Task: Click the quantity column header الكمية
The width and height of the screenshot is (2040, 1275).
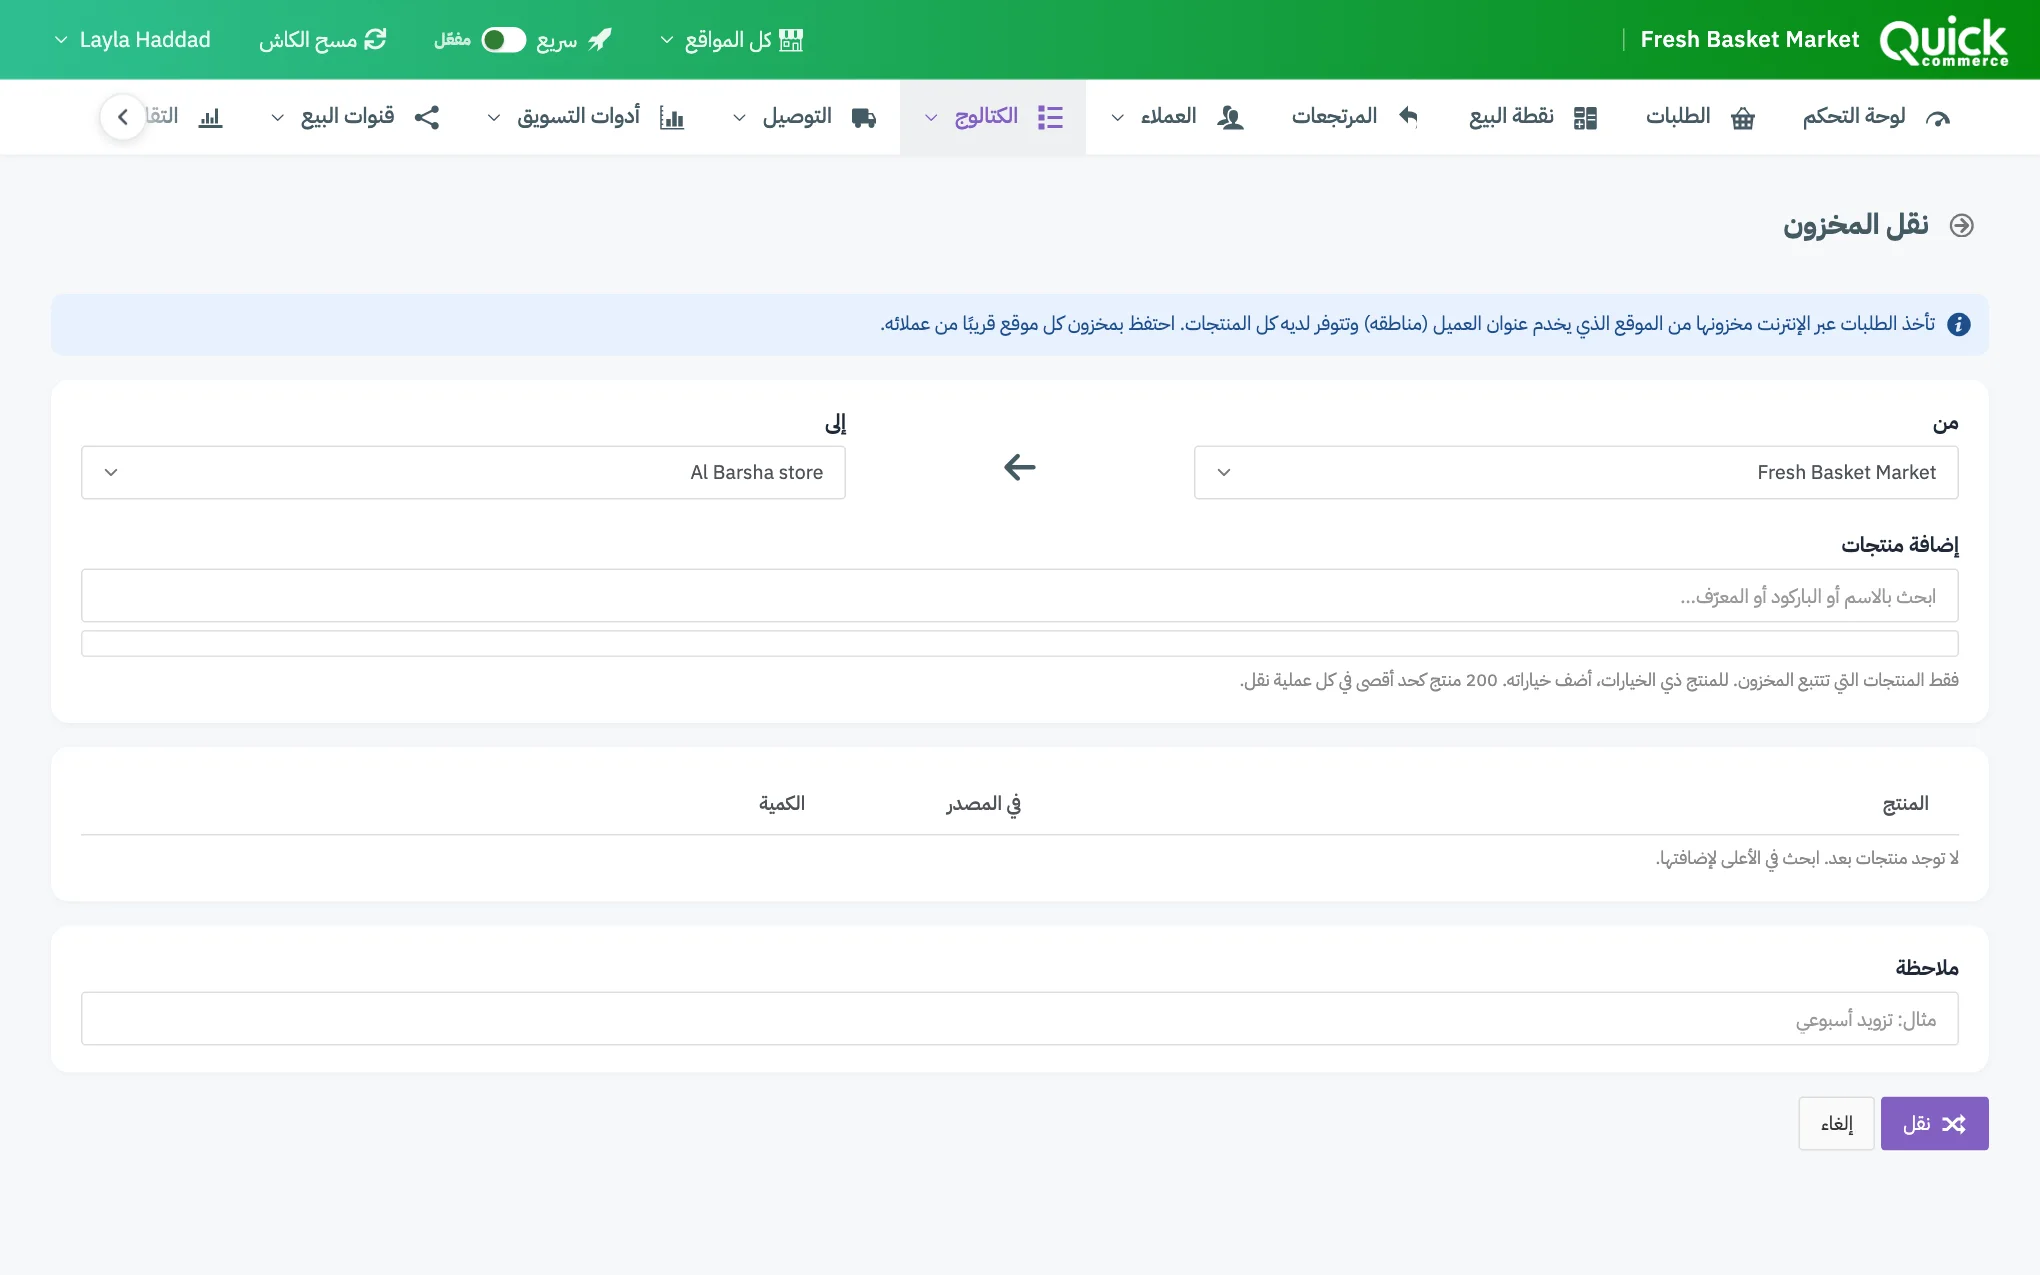Action: (782, 803)
